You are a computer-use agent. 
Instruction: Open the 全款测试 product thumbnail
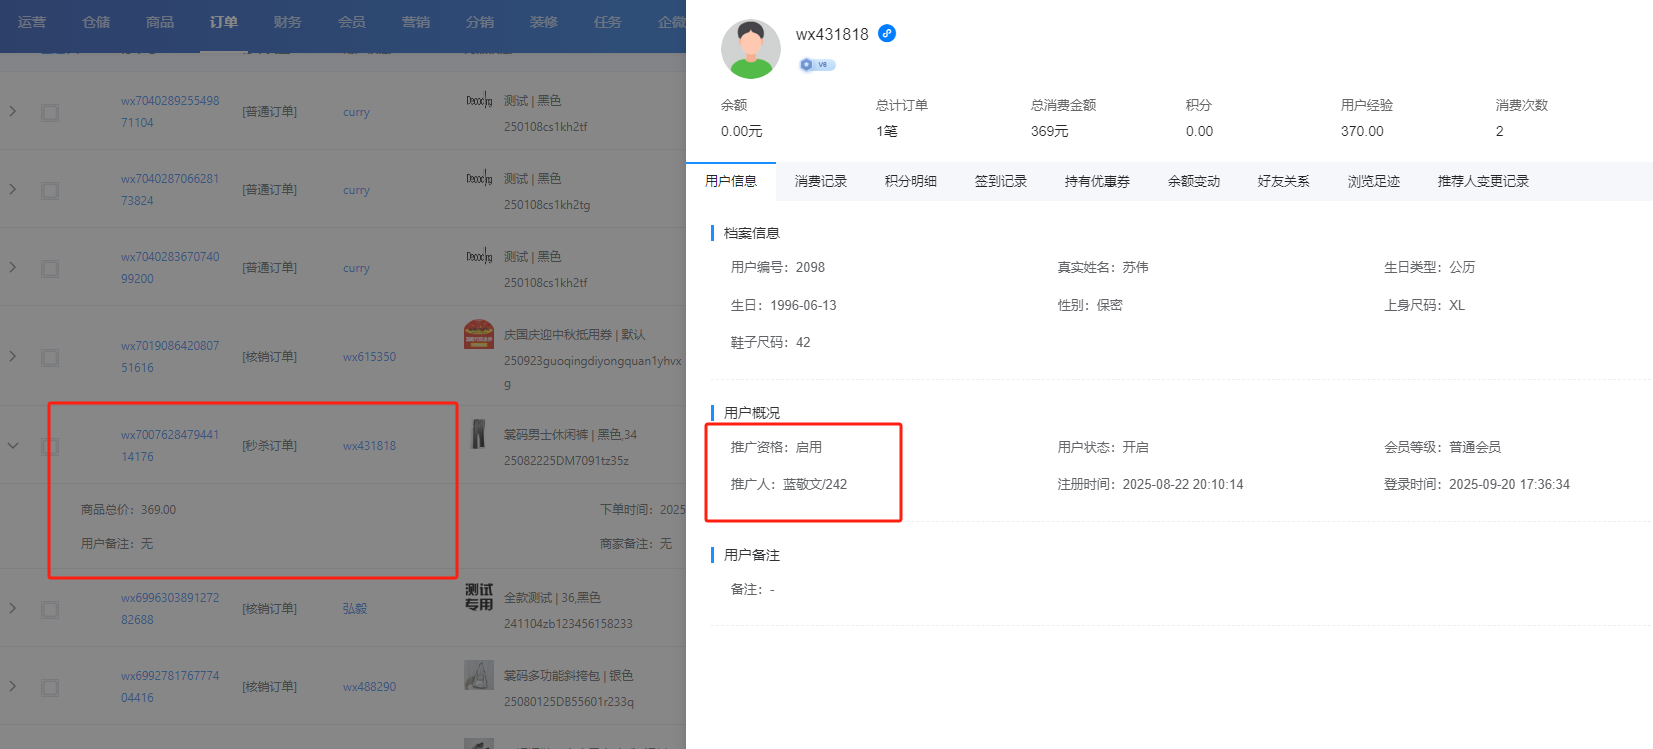(479, 597)
